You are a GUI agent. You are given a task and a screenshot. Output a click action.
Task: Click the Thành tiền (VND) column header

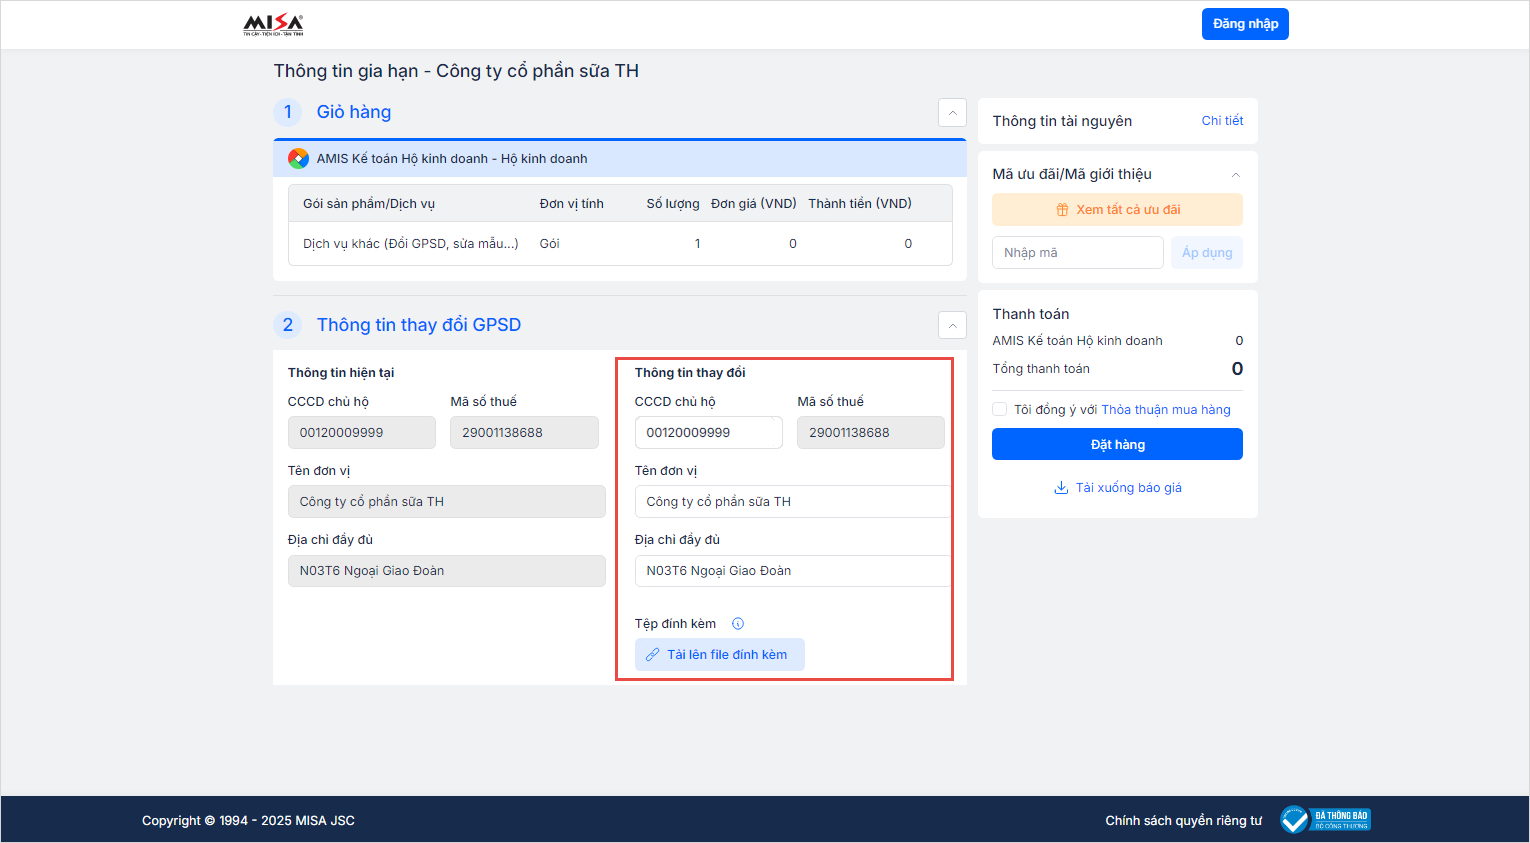(x=860, y=204)
